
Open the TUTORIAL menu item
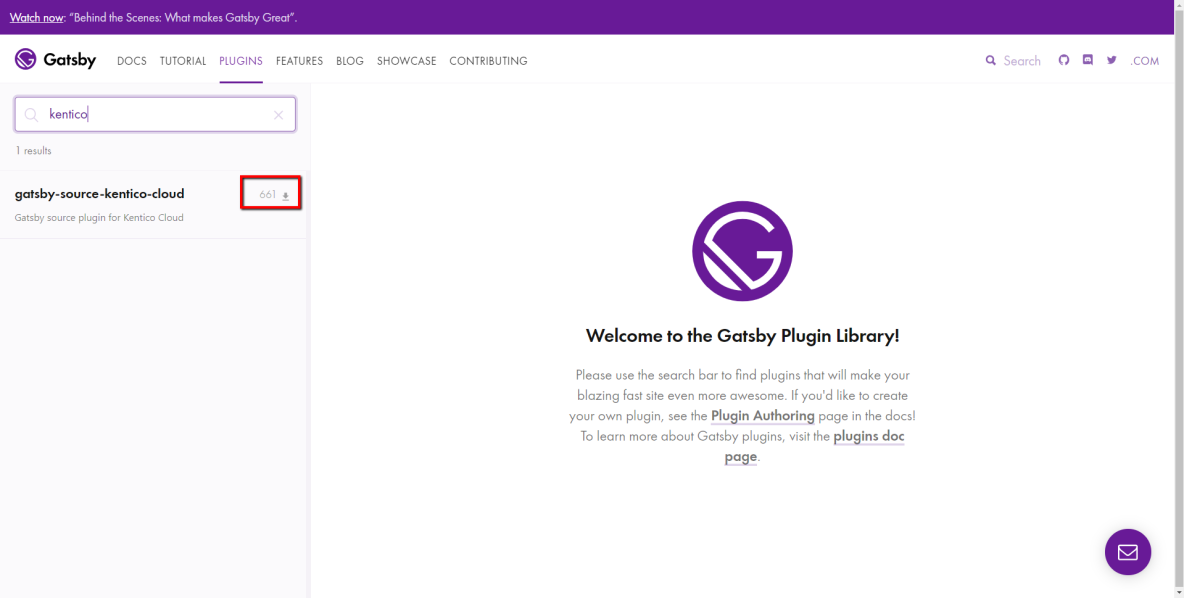tap(183, 61)
